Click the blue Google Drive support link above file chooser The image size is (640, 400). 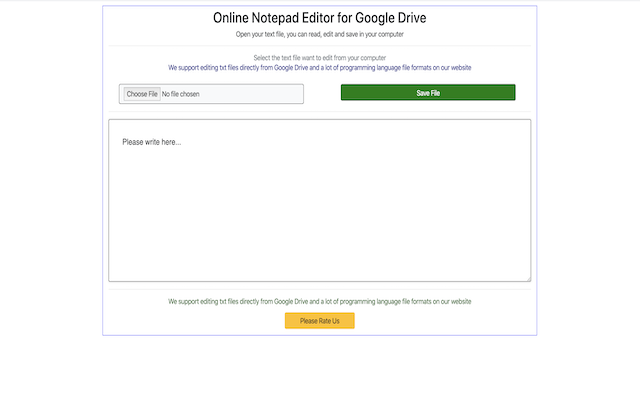click(320, 68)
